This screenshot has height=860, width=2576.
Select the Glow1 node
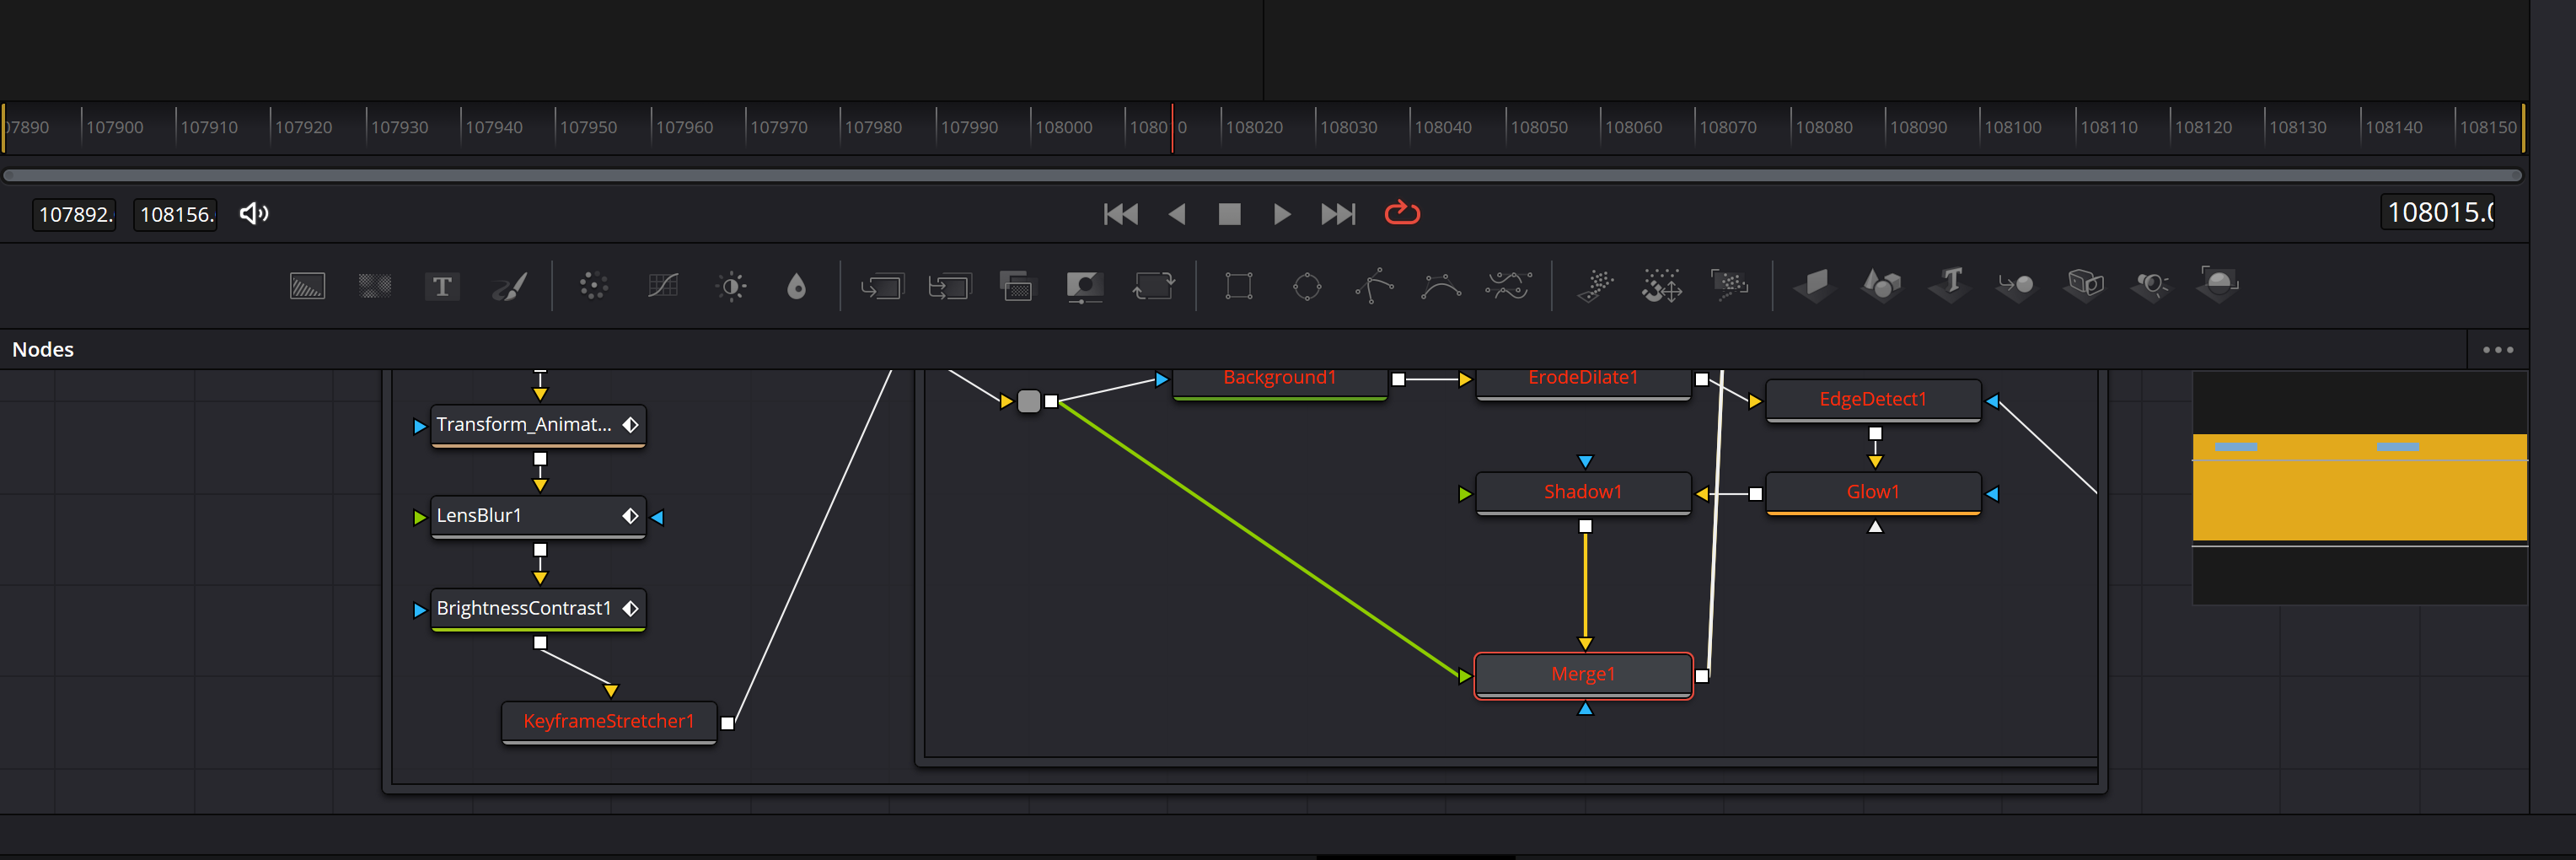pos(1873,492)
